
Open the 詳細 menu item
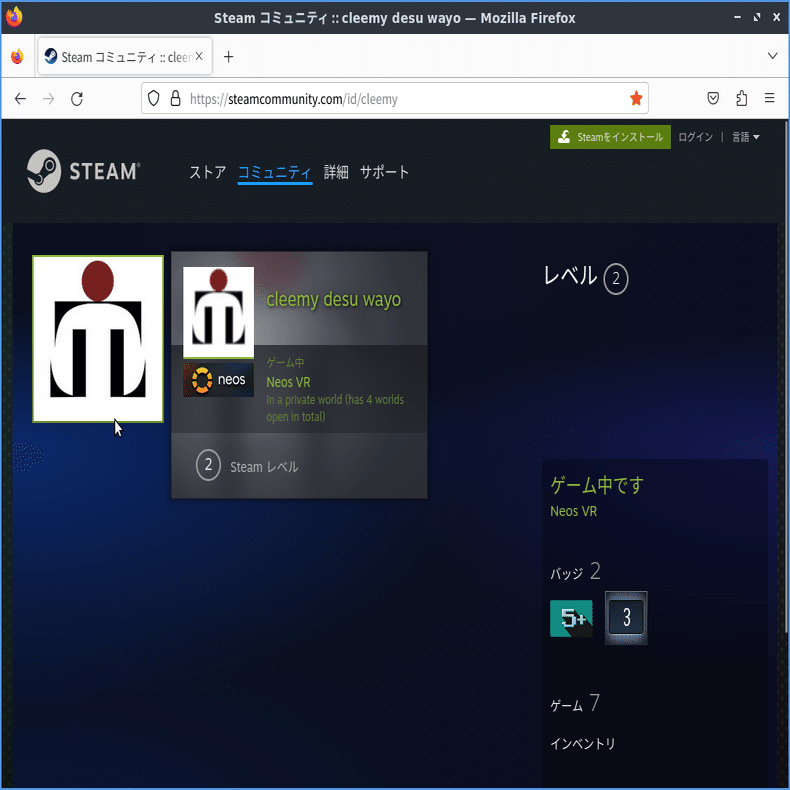(x=336, y=172)
